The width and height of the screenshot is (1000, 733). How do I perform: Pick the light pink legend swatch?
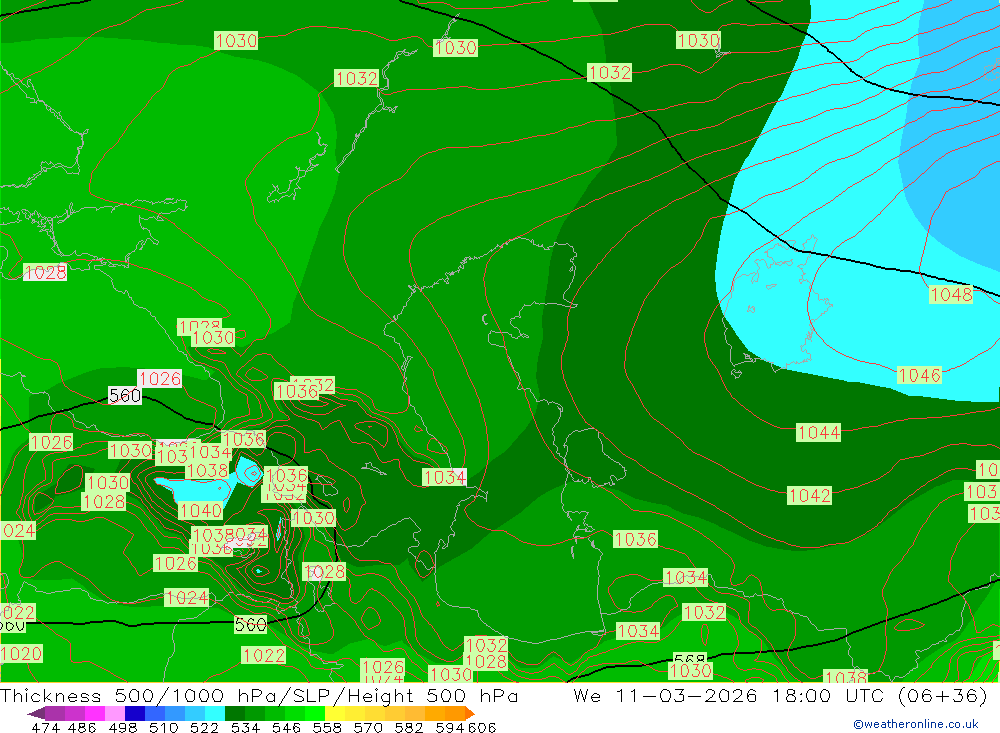[x=115, y=713]
